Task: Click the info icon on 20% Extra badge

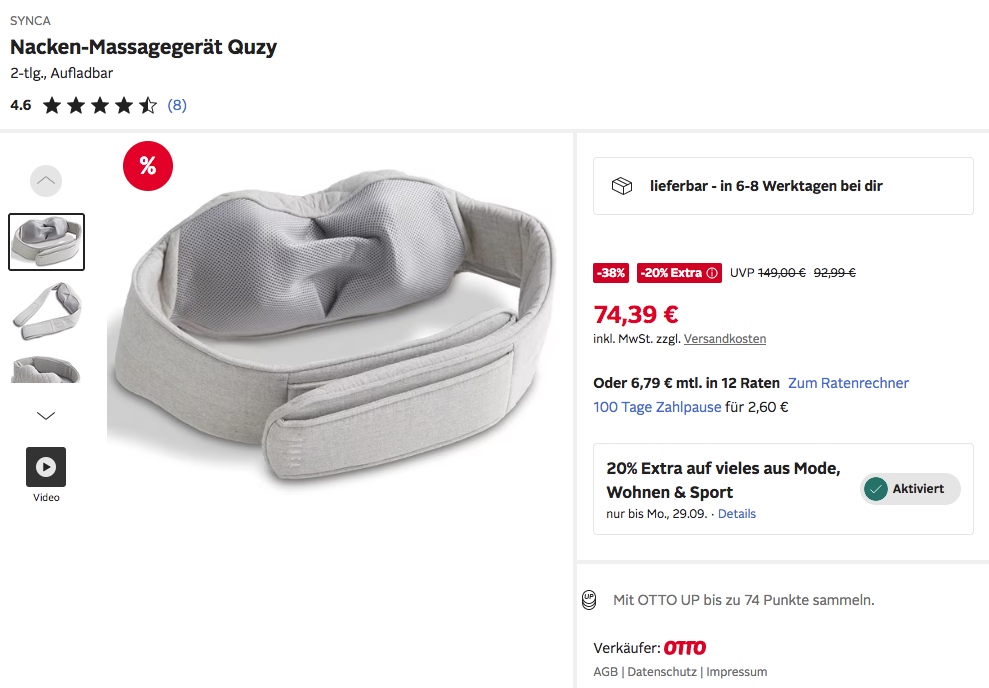Action: tap(712, 273)
